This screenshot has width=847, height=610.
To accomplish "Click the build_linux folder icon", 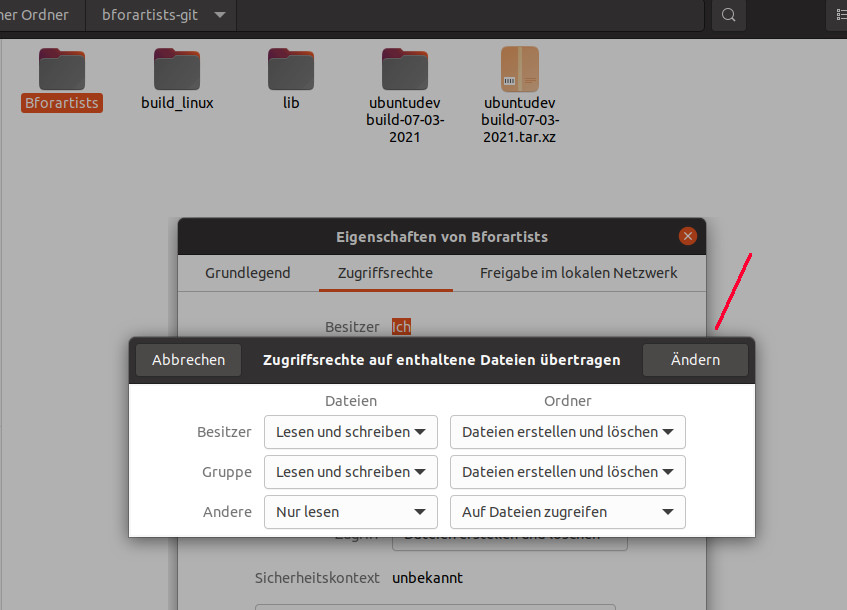I will [x=177, y=69].
